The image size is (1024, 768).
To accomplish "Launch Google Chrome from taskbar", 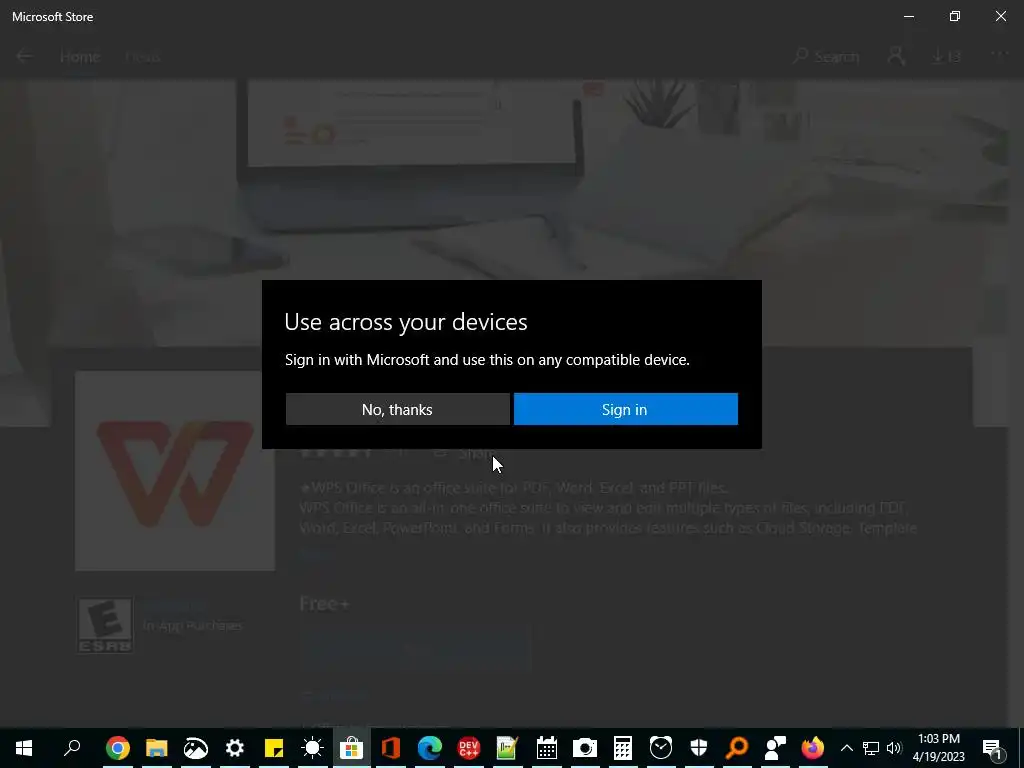I will pos(118,748).
